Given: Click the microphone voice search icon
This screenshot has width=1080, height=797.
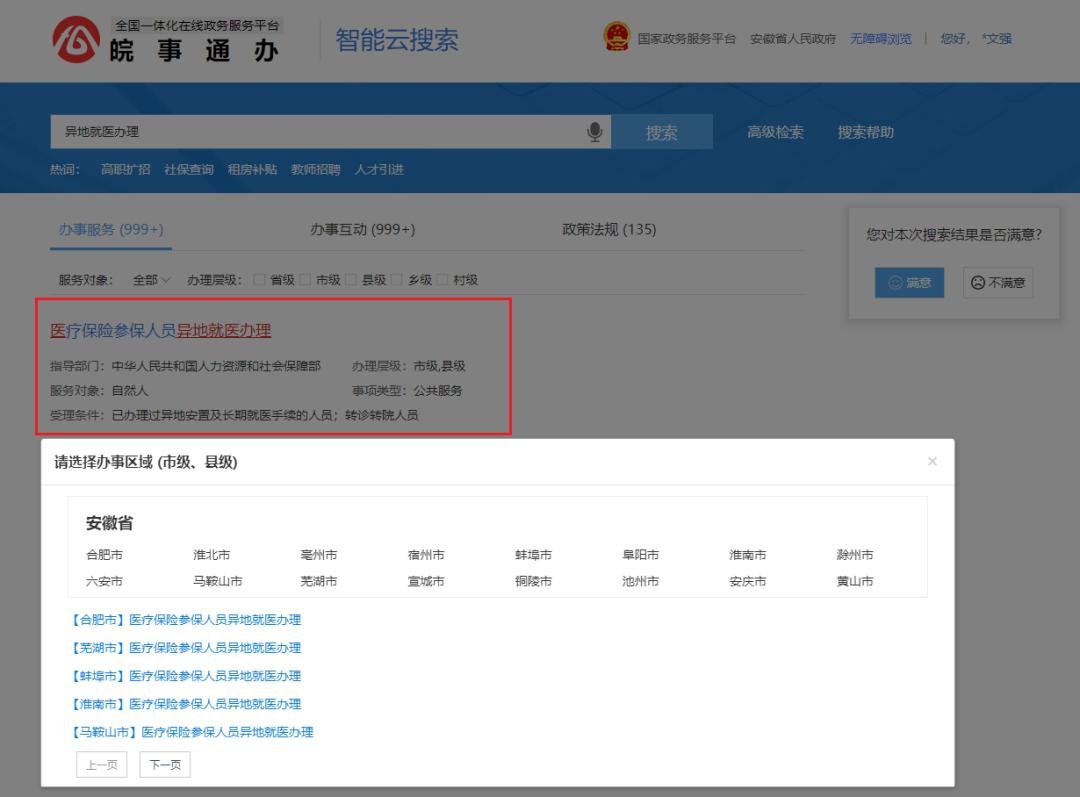Looking at the screenshot, I should [595, 131].
